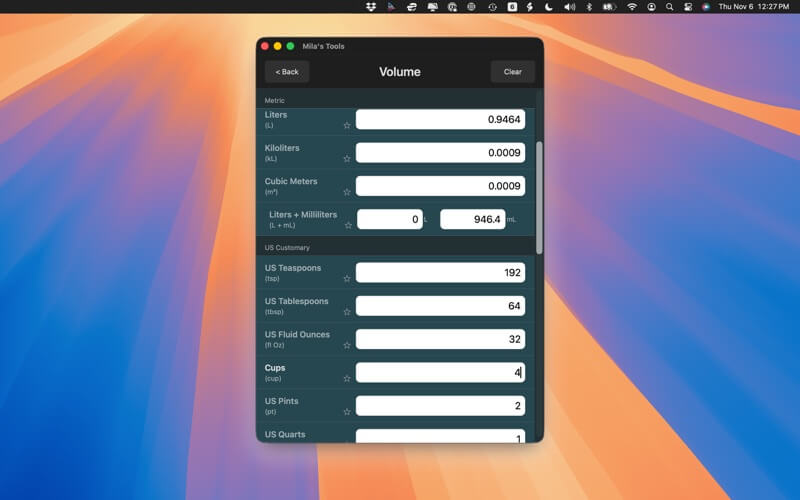800x500 pixels.
Task: Favorite the Liters unit star
Action: click(347, 126)
